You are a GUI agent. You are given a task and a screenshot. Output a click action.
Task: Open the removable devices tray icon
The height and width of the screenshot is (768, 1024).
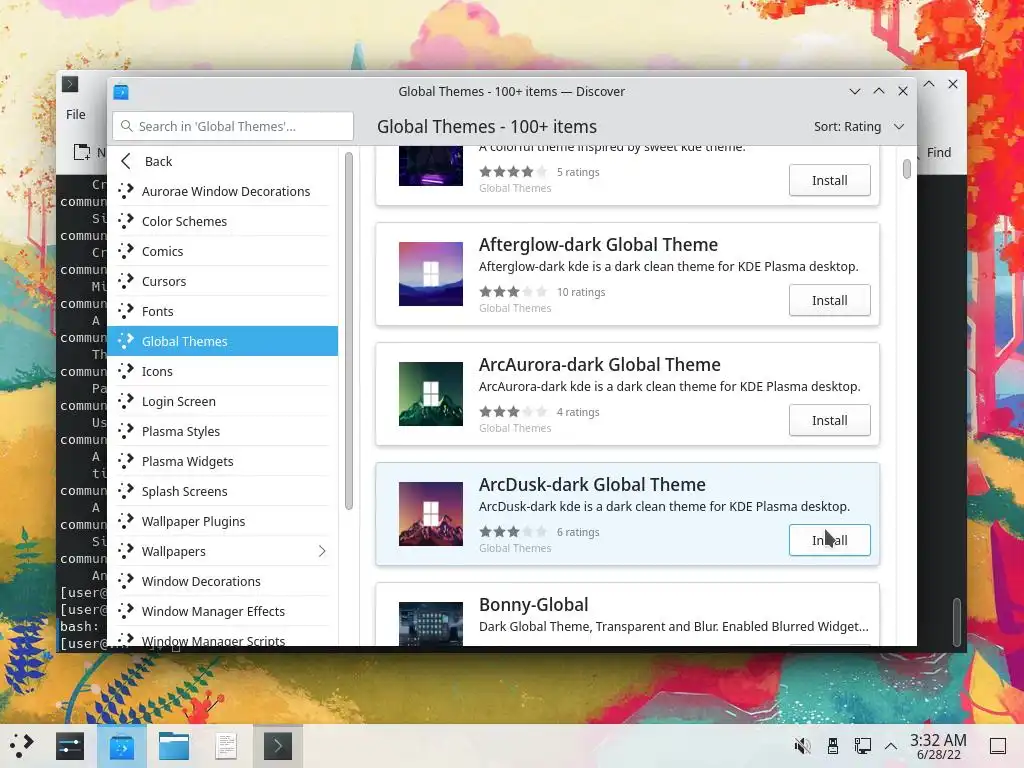click(x=833, y=746)
